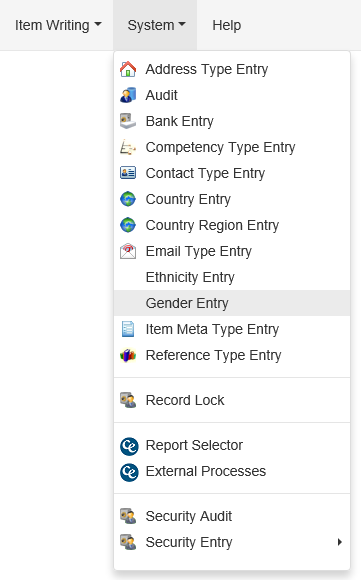Click the Competency Type Entry hierarchy icon
The width and height of the screenshot is (361, 580).
pos(128,147)
